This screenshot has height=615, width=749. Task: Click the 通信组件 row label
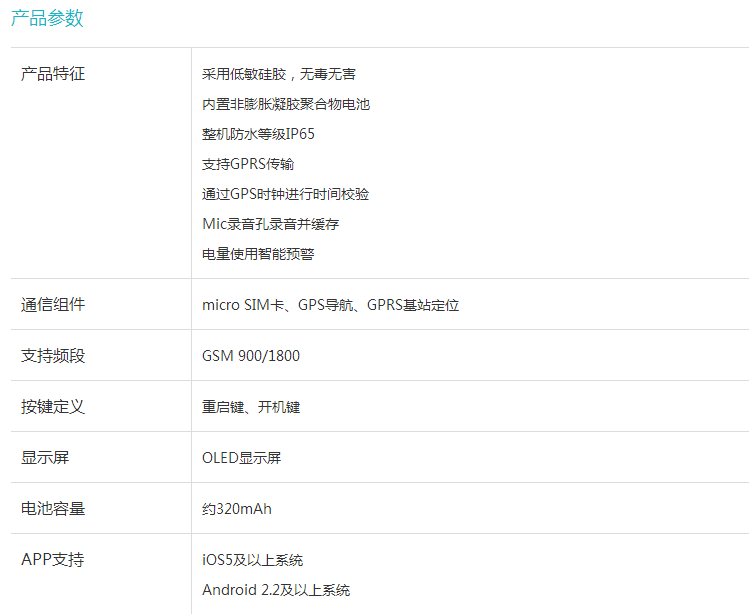[x=53, y=305]
